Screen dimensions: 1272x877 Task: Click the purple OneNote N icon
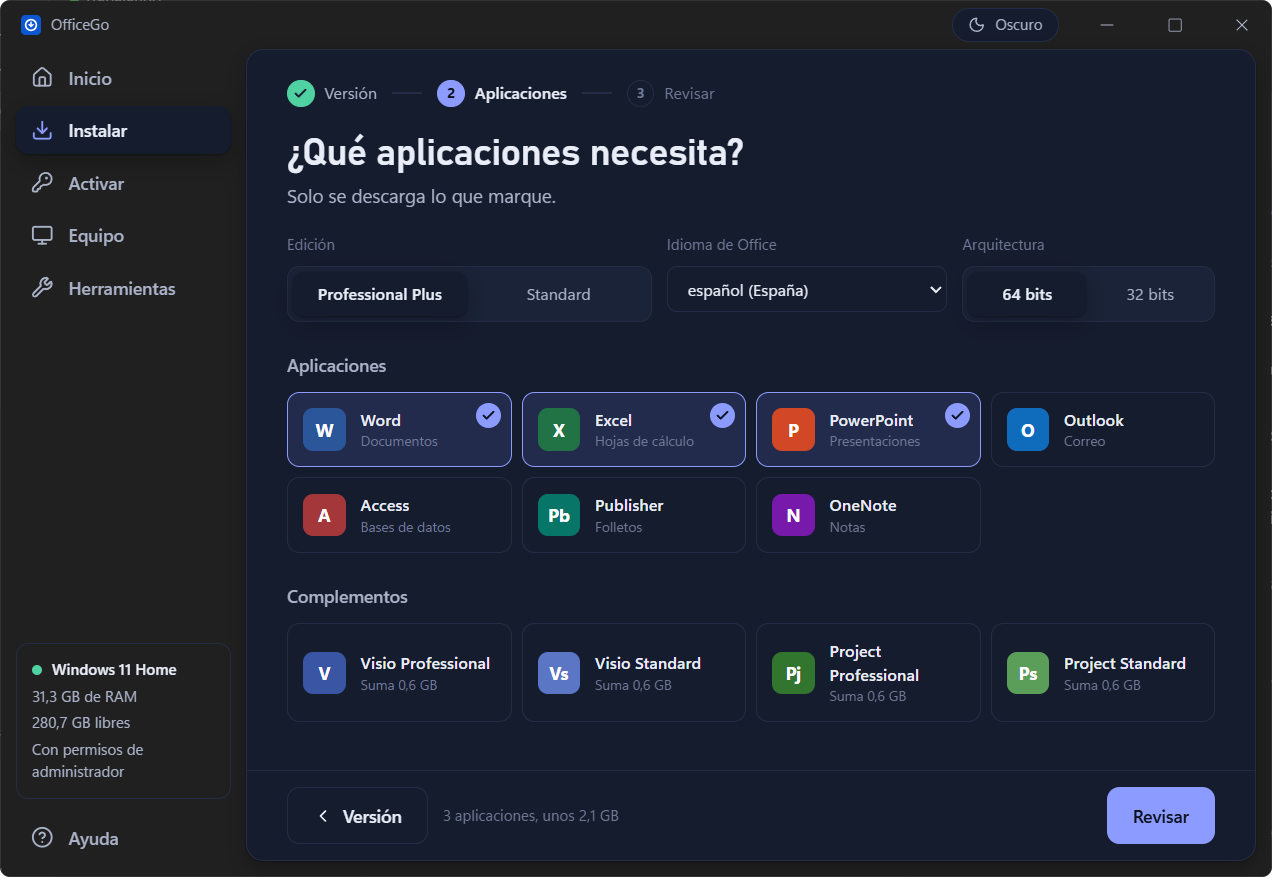click(x=793, y=515)
